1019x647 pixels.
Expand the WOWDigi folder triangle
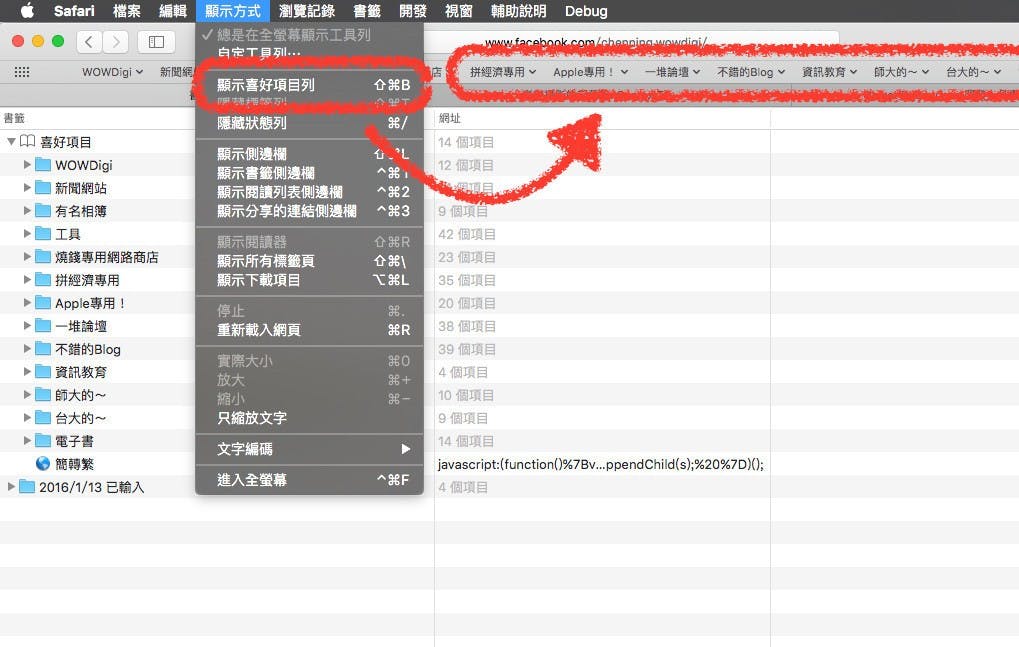coord(27,164)
